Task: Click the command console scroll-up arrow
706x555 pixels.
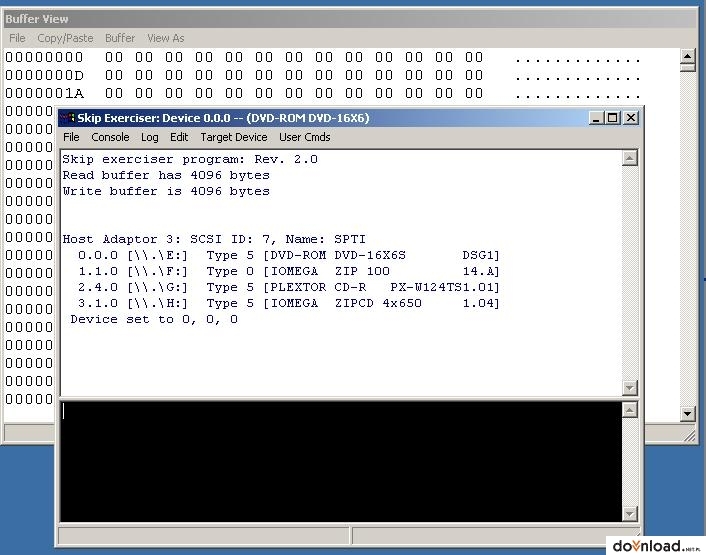Action: tap(629, 410)
